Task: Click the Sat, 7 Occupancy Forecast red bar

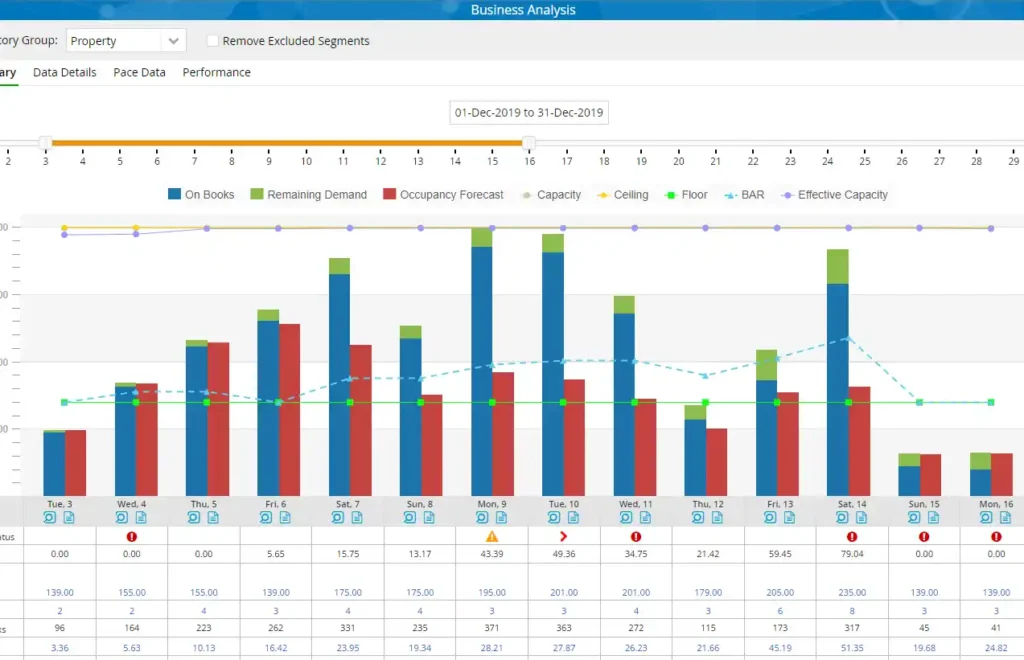Action: (360, 420)
